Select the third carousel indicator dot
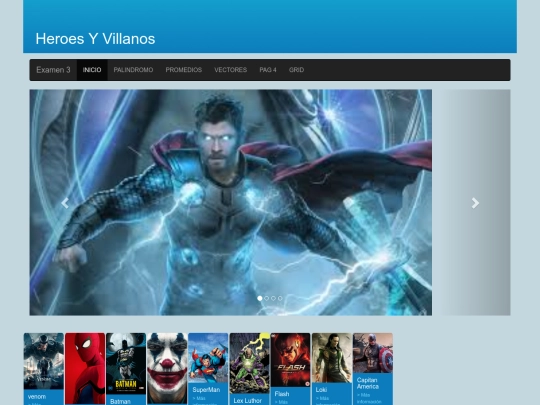Screen dimensions: 540x405 coord(273,298)
